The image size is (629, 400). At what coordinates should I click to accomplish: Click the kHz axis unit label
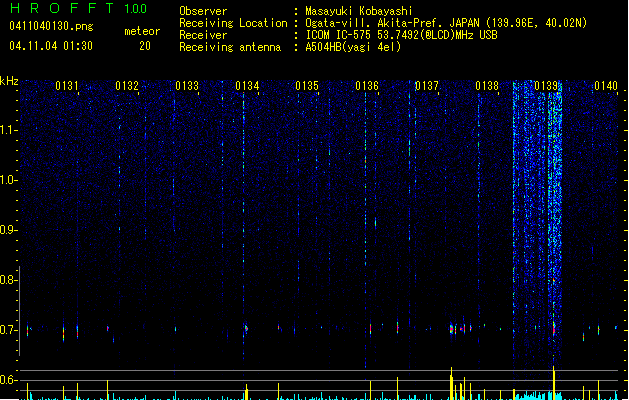9,81
